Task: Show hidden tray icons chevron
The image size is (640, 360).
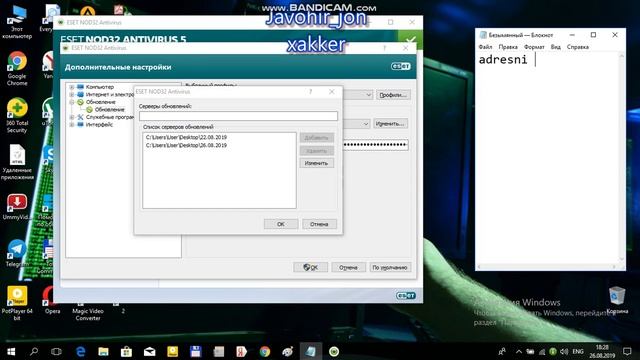Action: pyautogui.click(x=519, y=351)
